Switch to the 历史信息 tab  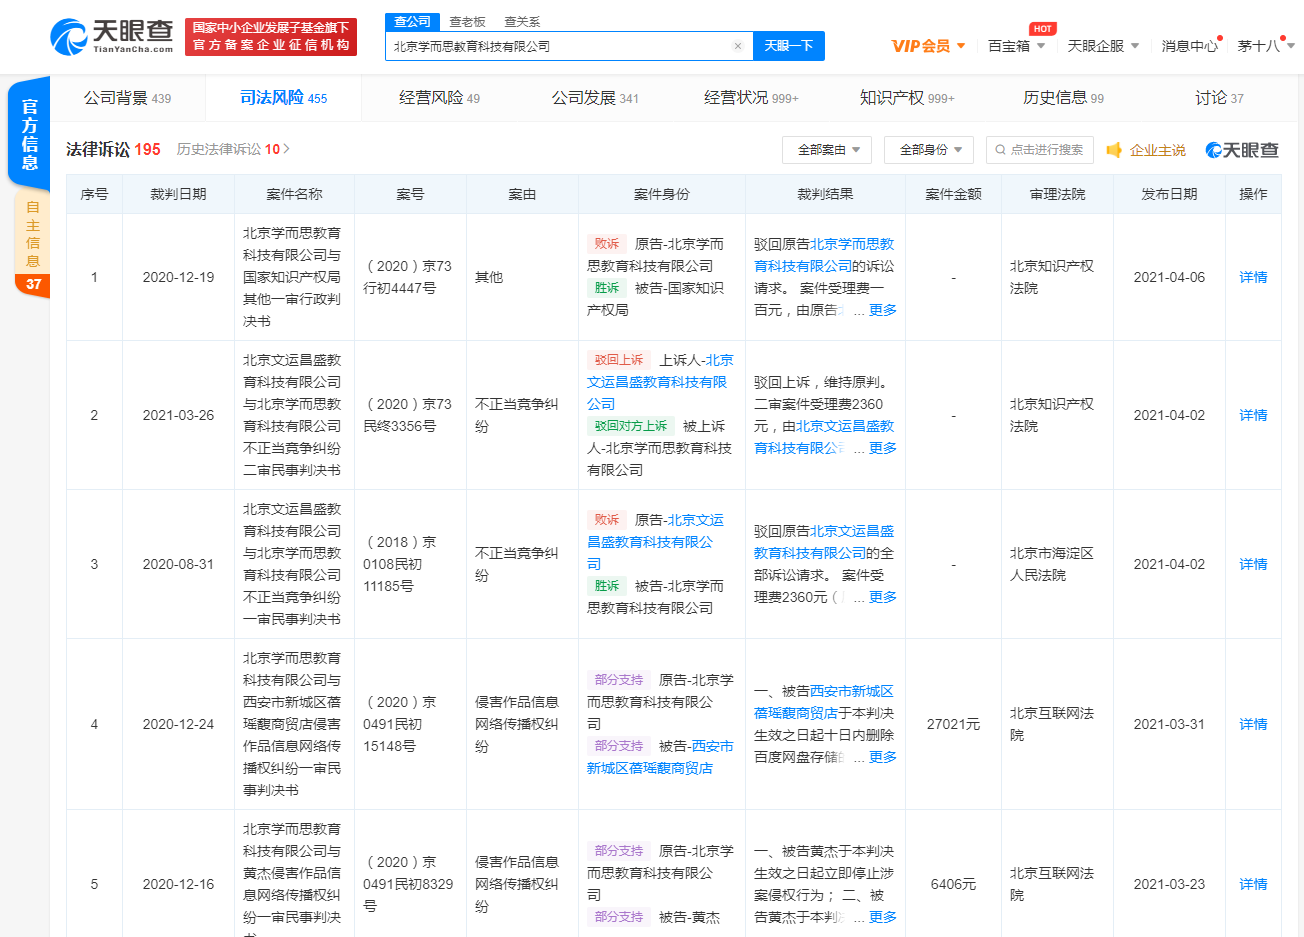[1063, 98]
